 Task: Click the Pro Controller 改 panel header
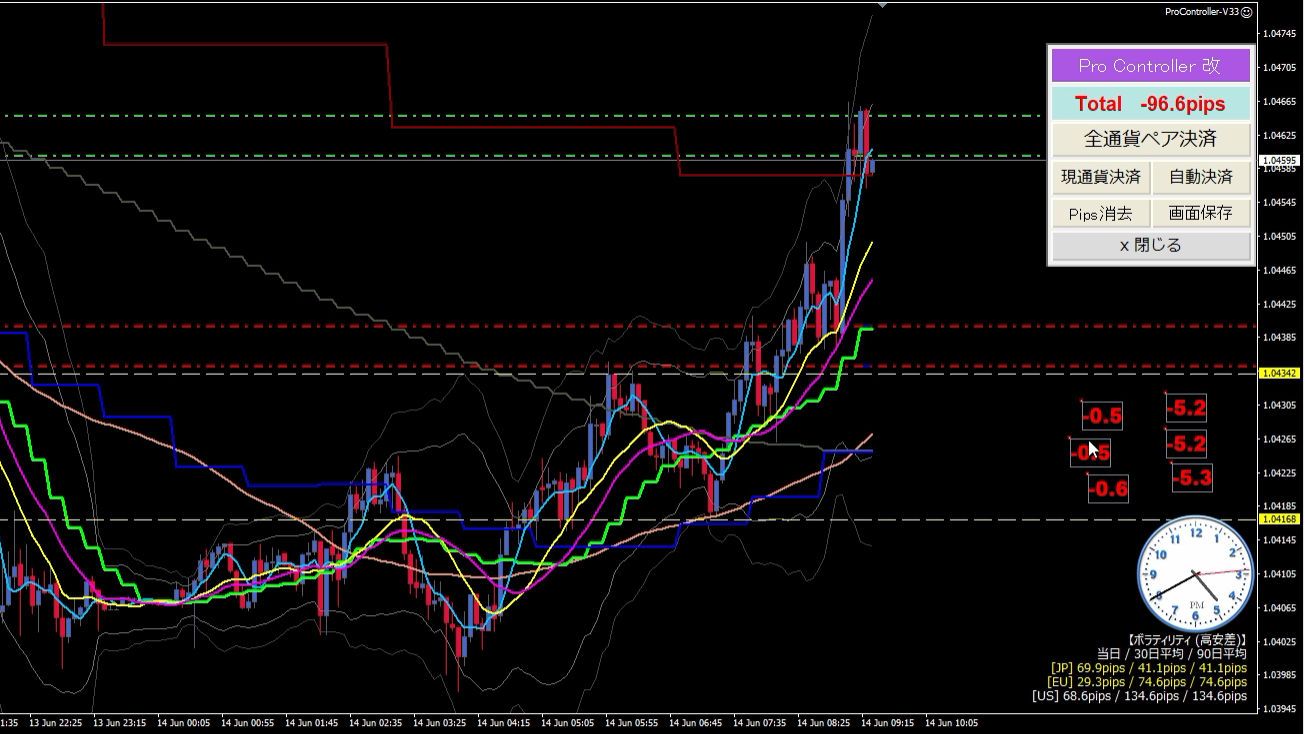click(1150, 66)
